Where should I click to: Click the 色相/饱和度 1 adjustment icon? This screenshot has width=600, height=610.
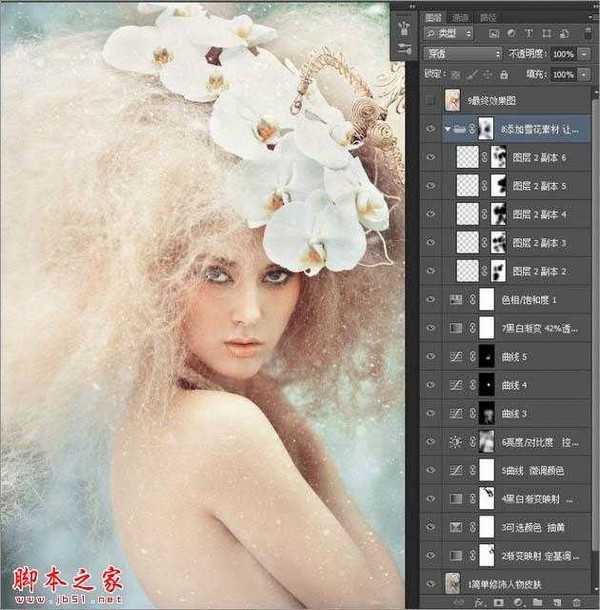pos(458,299)
